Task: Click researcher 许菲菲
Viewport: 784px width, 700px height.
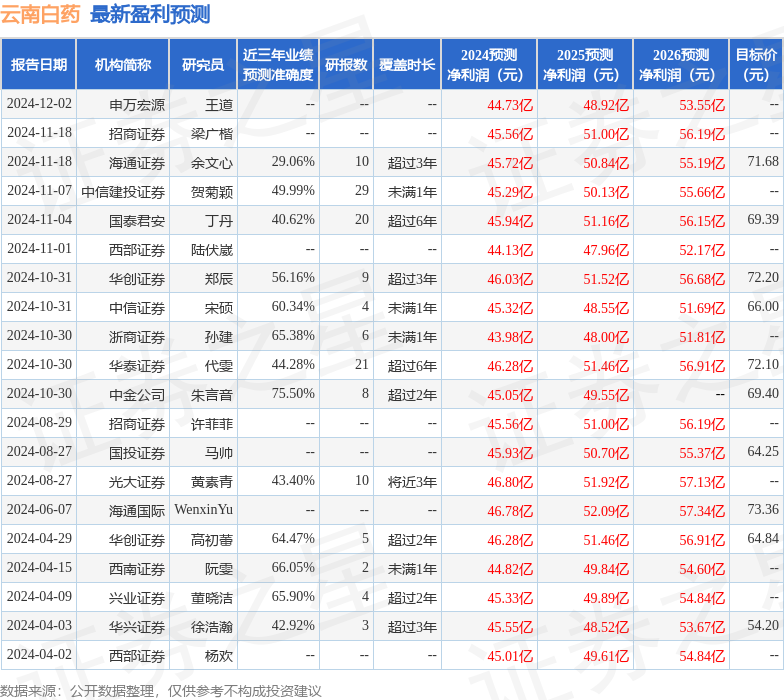Action: [x=212, y=424]
